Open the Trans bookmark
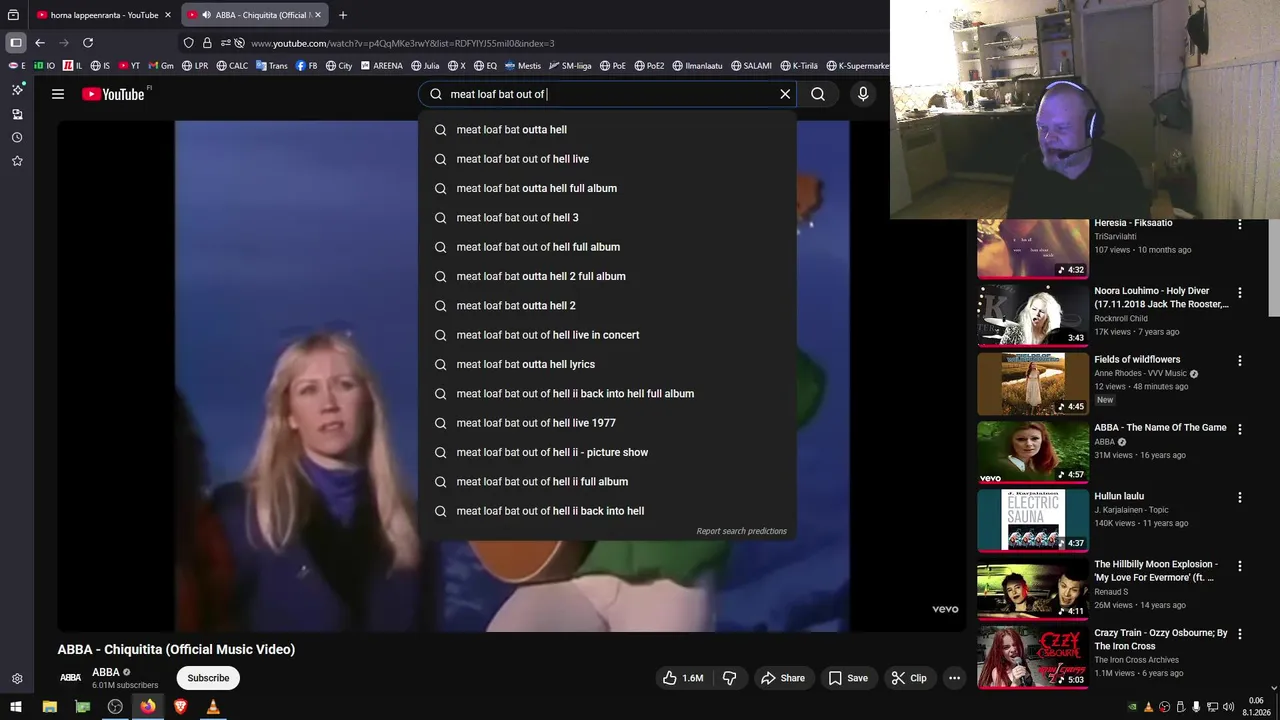 (x=272, y=66)
